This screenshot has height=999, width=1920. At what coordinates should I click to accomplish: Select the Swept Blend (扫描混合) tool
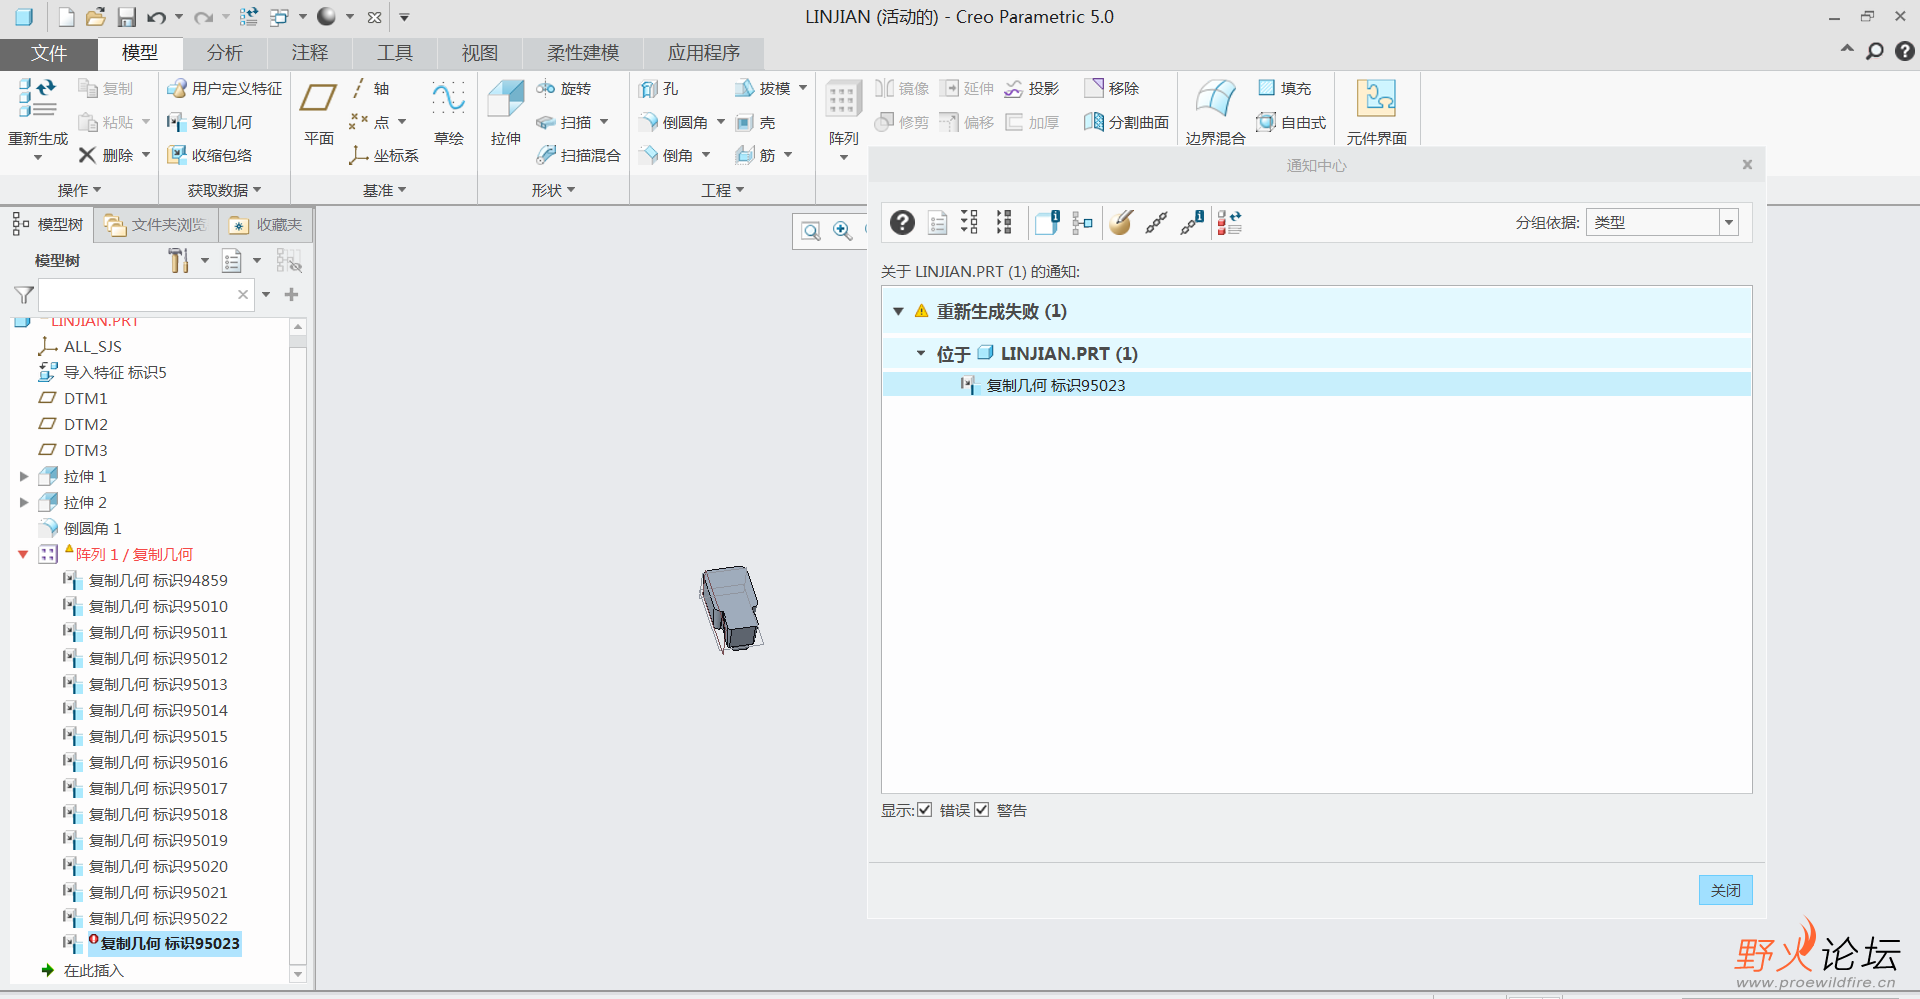pos(578,155)
